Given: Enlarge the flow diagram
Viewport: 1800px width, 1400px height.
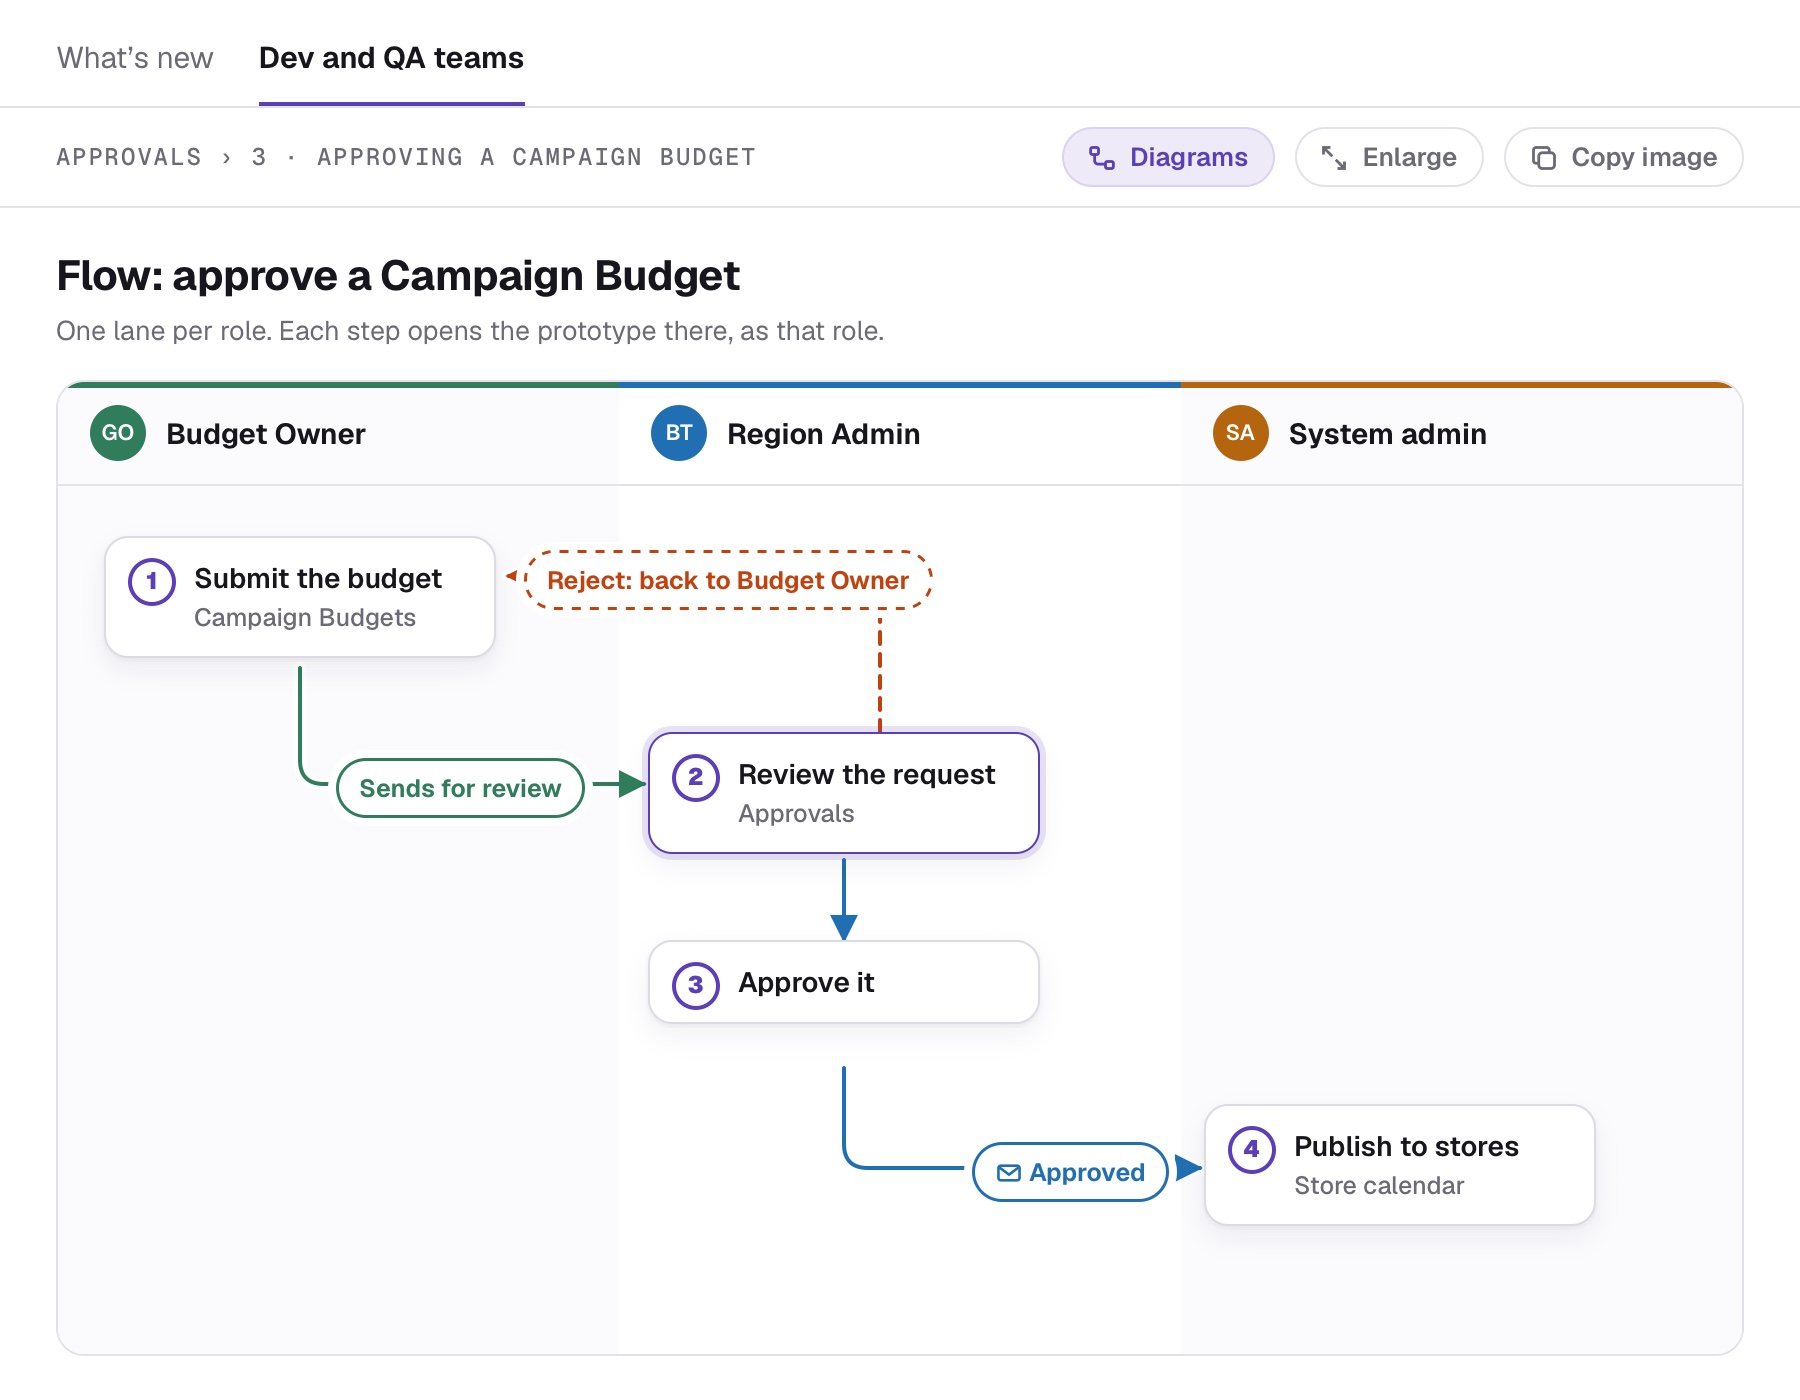Looking at the screenshot, I should 1389,157.
